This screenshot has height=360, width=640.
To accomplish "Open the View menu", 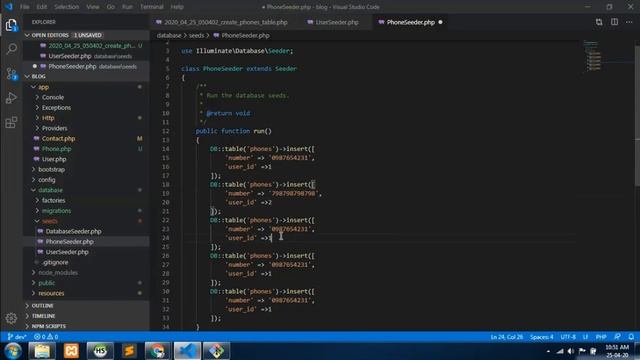I will [x=93, y=7].
